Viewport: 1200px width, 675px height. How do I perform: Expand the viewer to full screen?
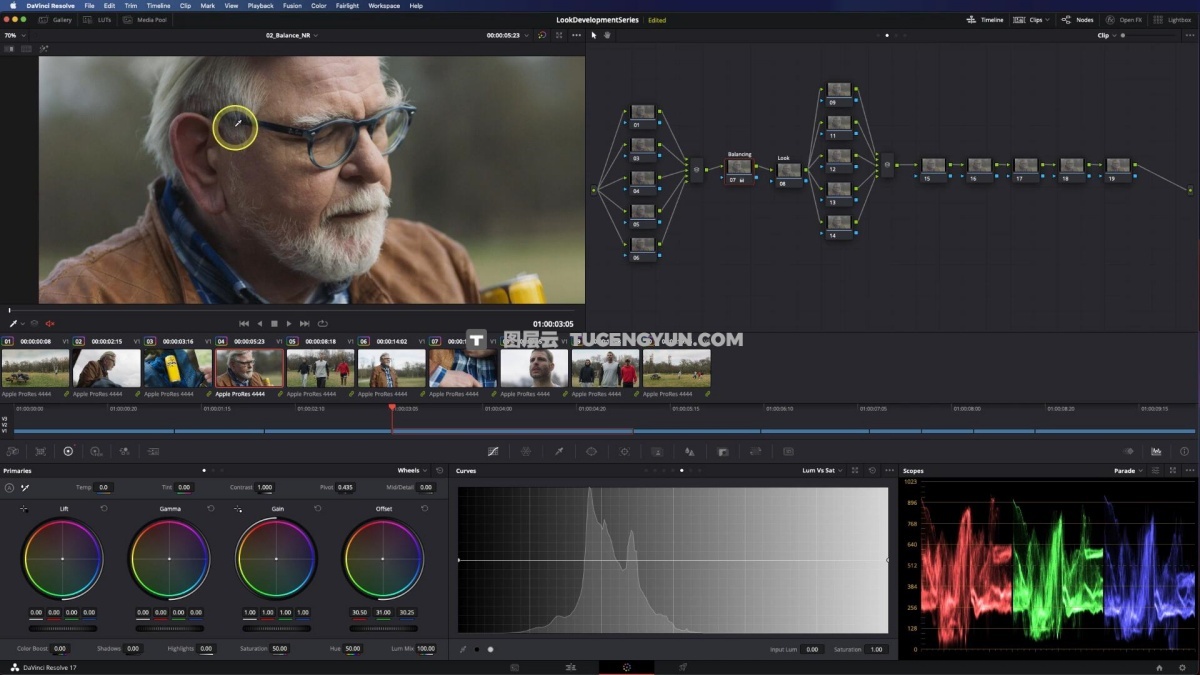pyautogui.click(x=559, y=35)
